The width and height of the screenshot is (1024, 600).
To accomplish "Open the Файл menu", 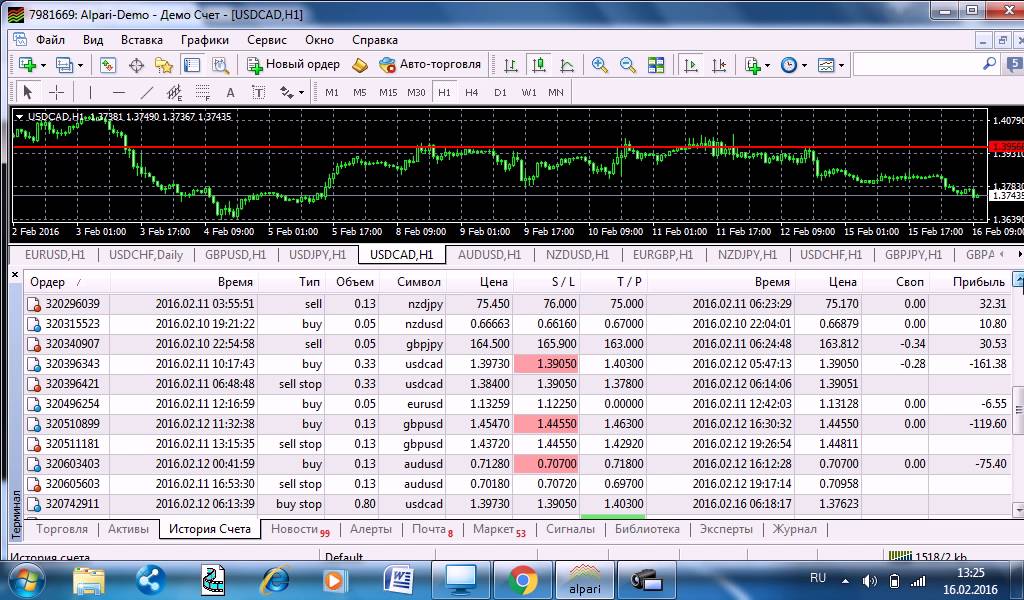I will click(x=50, y=40).
